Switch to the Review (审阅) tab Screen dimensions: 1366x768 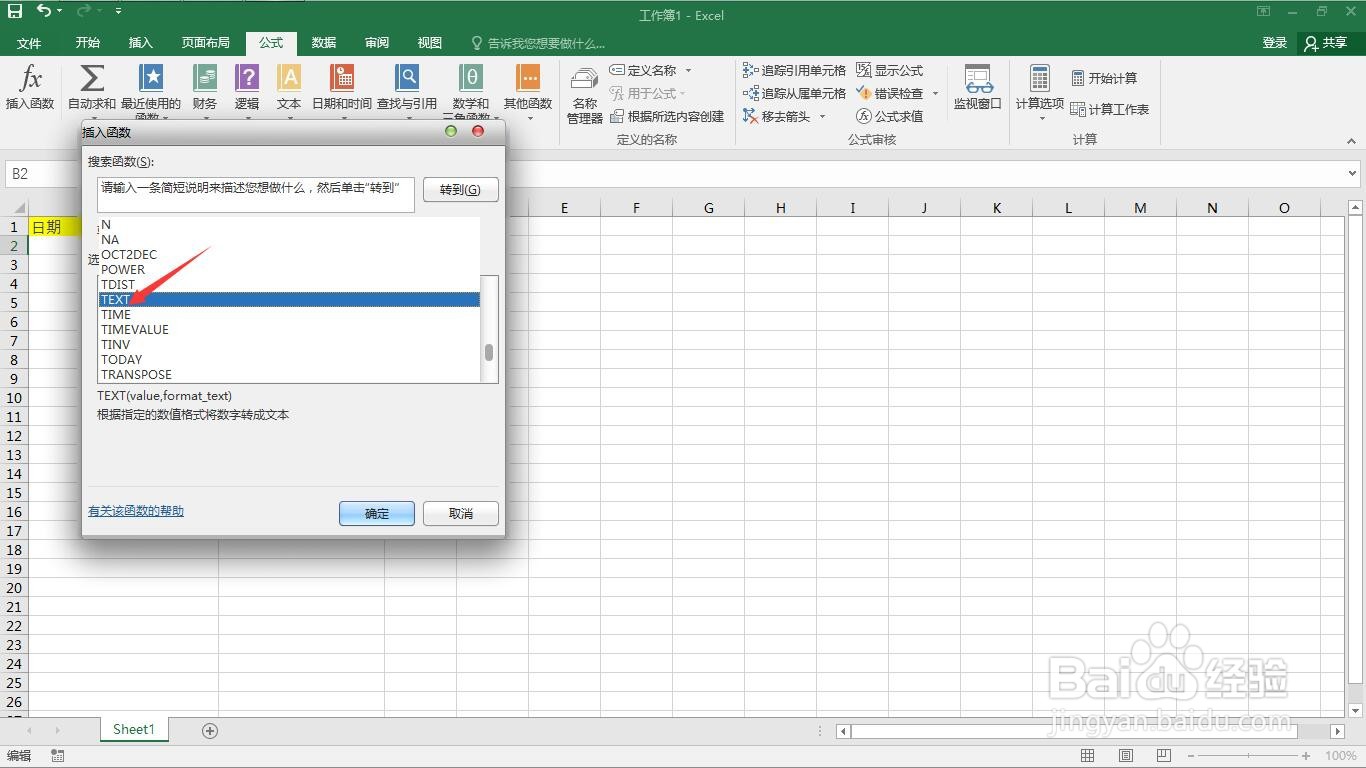tap(377, 43)
